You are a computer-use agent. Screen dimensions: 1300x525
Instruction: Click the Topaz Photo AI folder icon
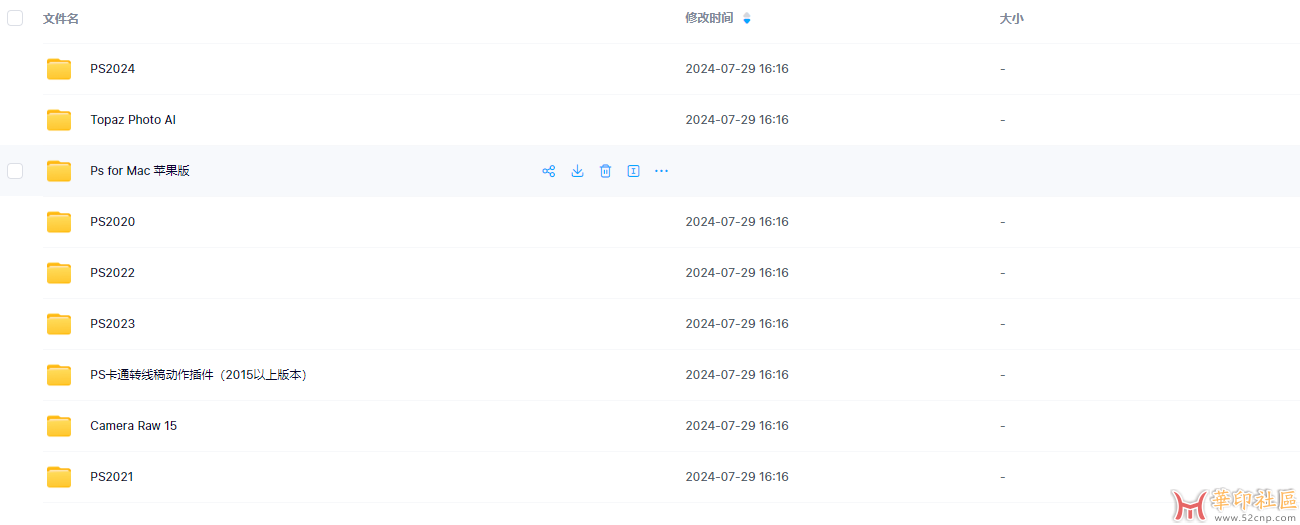click(x=59, y=120)
